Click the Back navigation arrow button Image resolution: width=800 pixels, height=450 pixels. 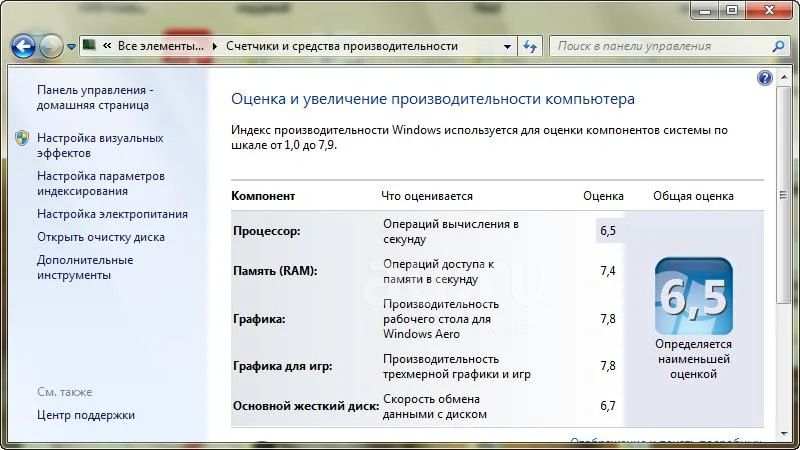(x=24, y=46)
